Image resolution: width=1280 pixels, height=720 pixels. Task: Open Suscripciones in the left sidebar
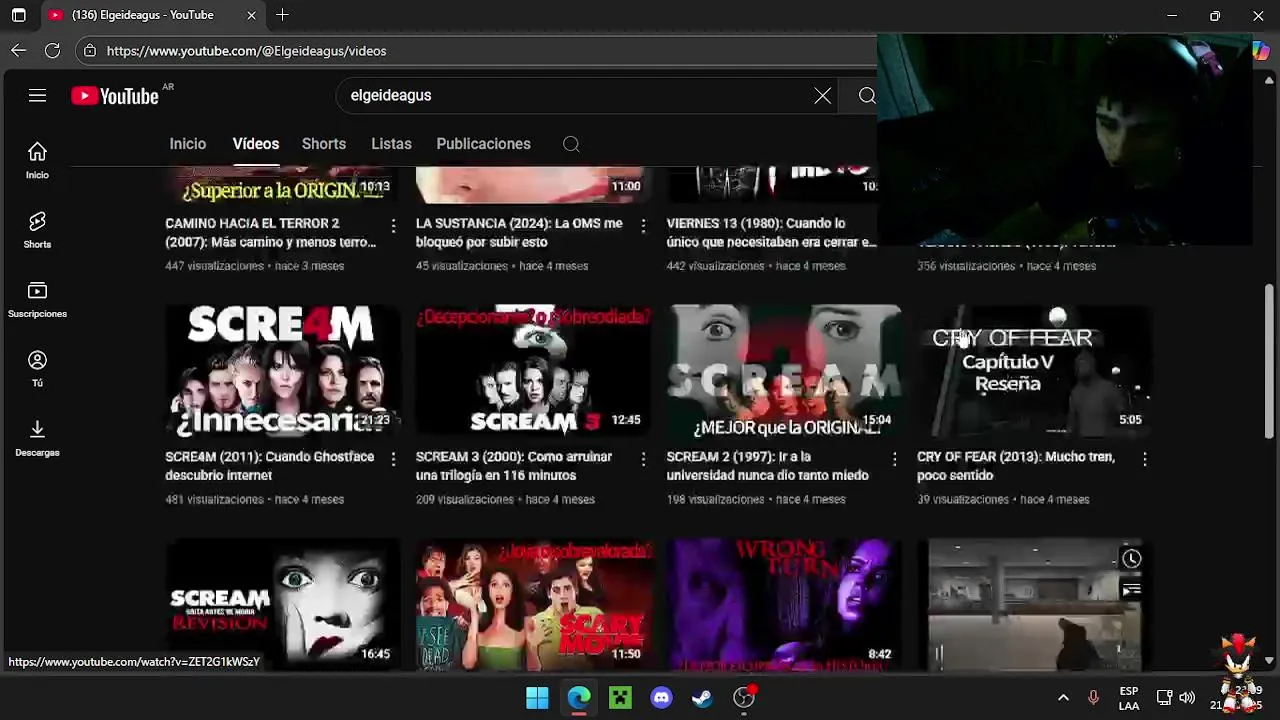coord(37,299)
